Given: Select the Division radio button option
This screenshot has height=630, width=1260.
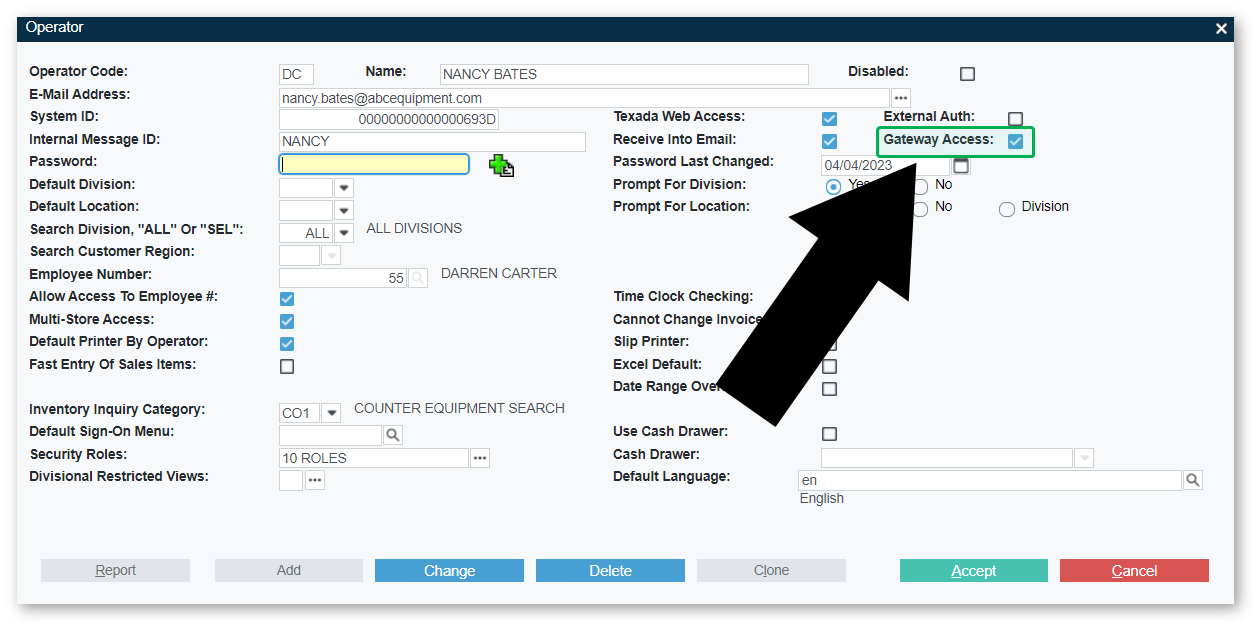Looking at the screenshot, I should pos(1006,208).
